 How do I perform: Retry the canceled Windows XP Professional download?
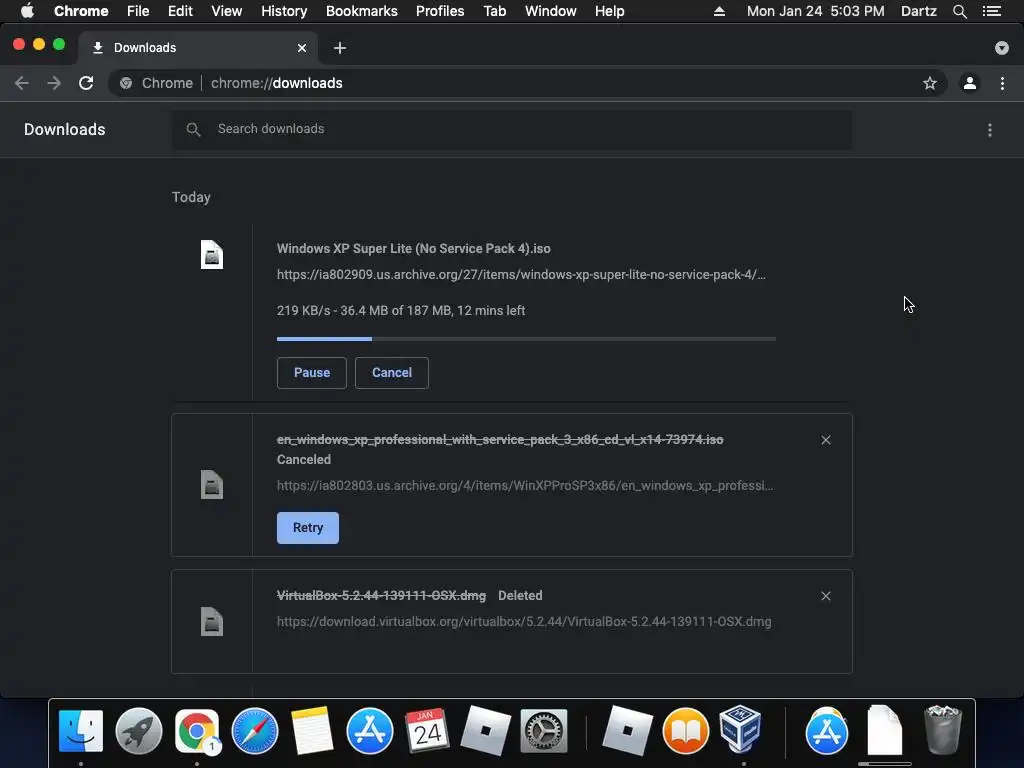(308, 528)
